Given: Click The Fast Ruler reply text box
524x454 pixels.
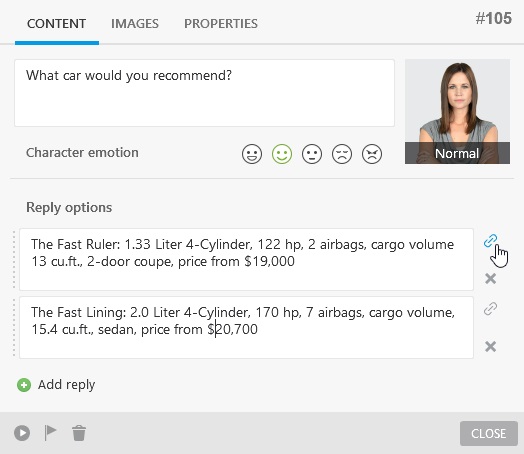Looking at the screenshot, I should [x=246, y=260].
